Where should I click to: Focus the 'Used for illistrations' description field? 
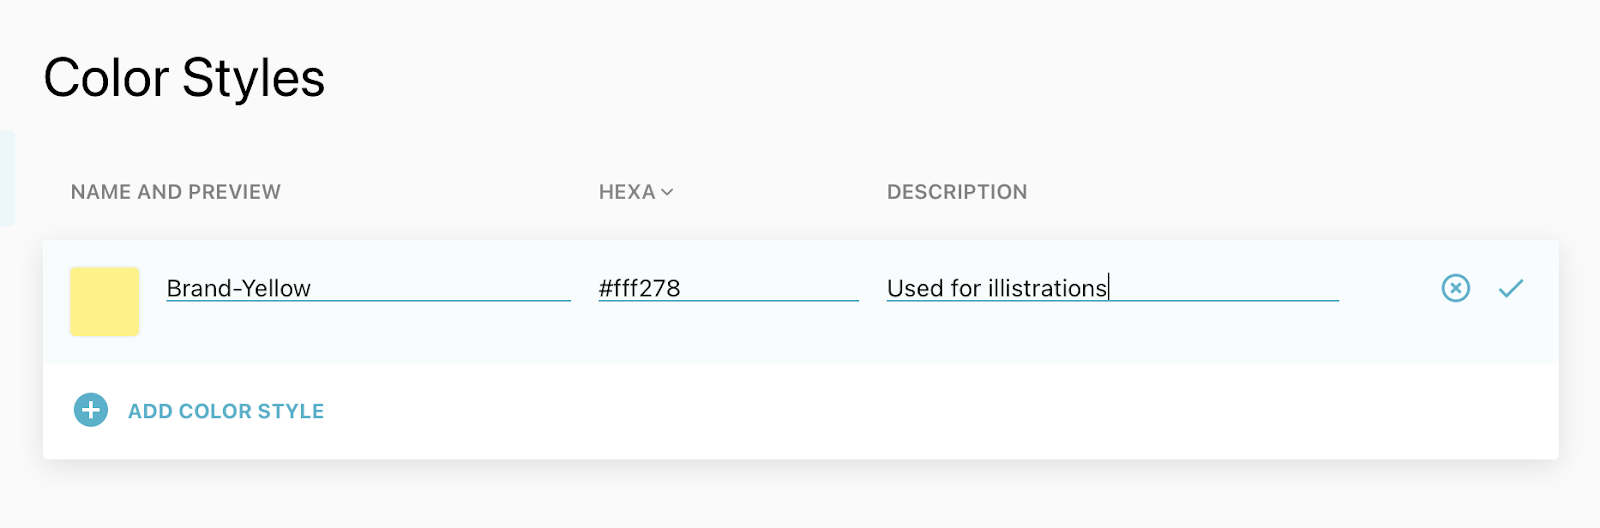pos(1112,288)
